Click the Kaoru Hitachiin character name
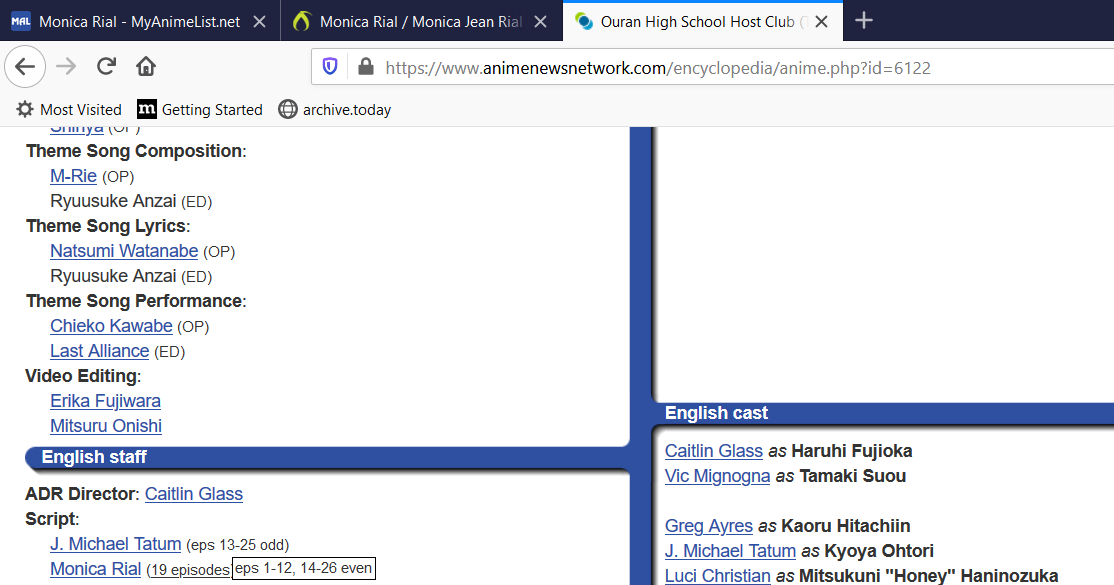The image size is (1114, 585). pyautogui.click(x=845, y=525)
